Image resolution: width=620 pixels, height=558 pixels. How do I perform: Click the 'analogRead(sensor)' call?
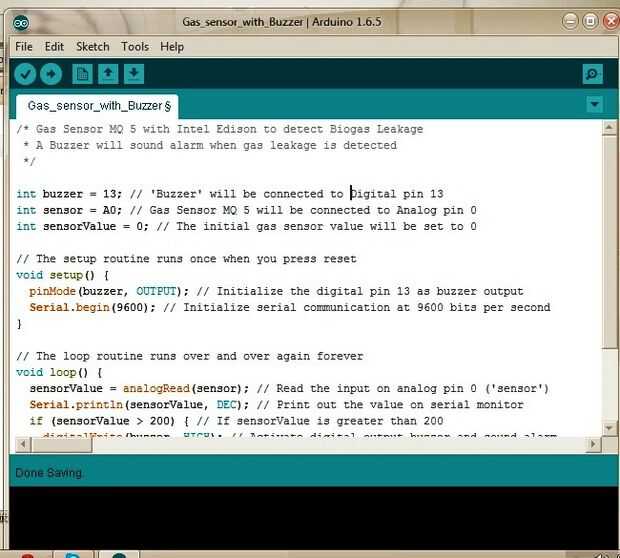click(182, 389)
